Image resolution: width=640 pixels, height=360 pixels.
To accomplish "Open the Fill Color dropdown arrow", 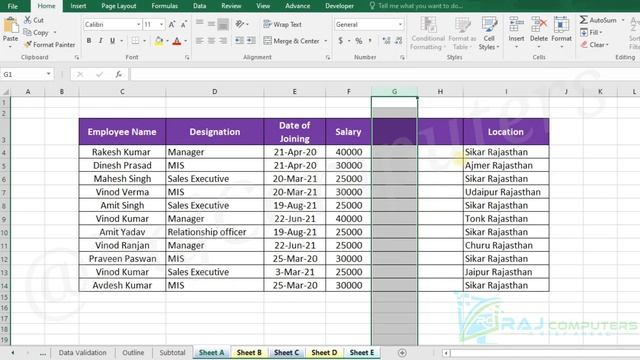I will [x=167, y=41].
